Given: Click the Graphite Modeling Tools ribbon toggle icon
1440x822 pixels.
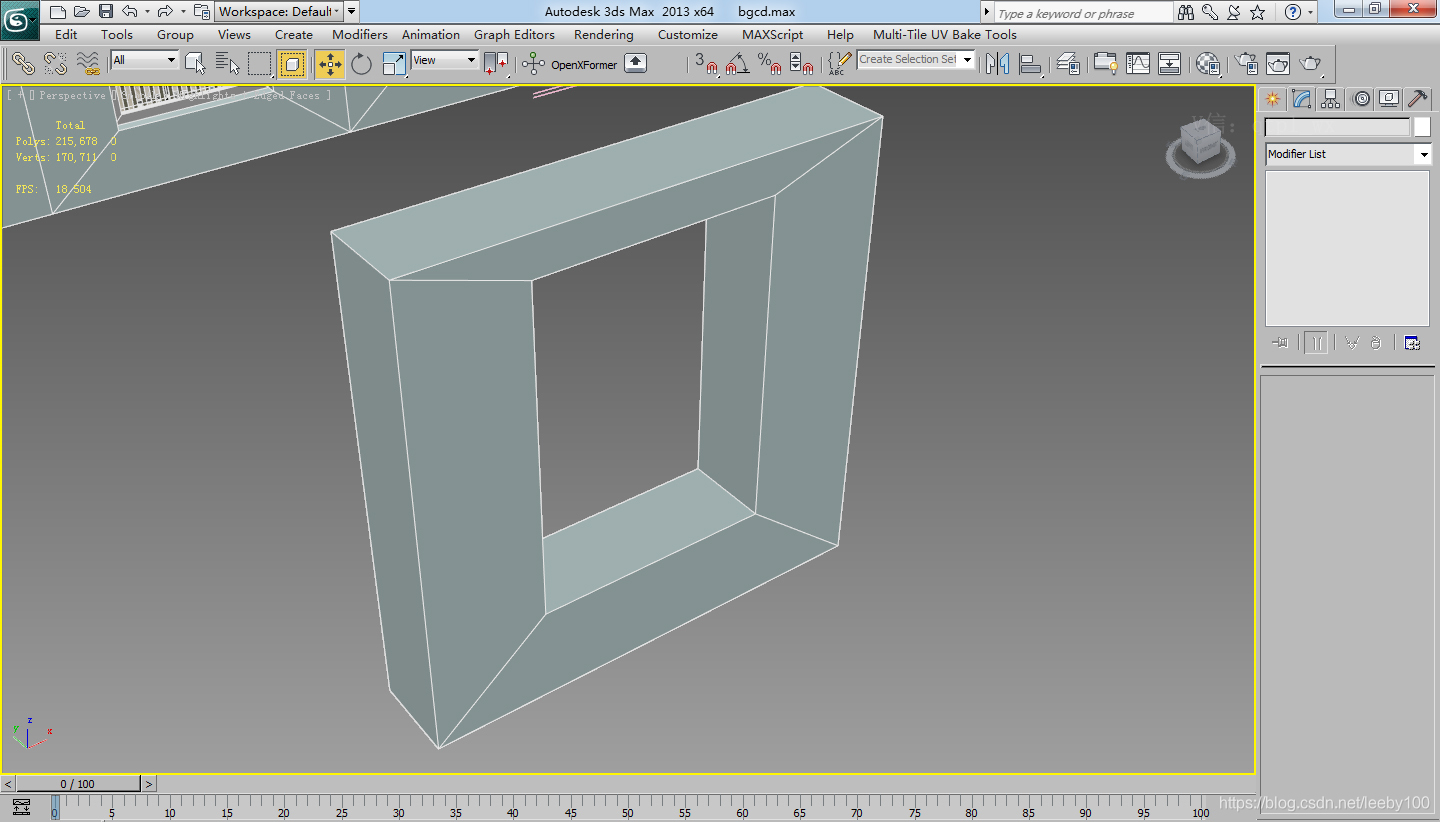Looking at the screenshot, I should [1106, 63].
